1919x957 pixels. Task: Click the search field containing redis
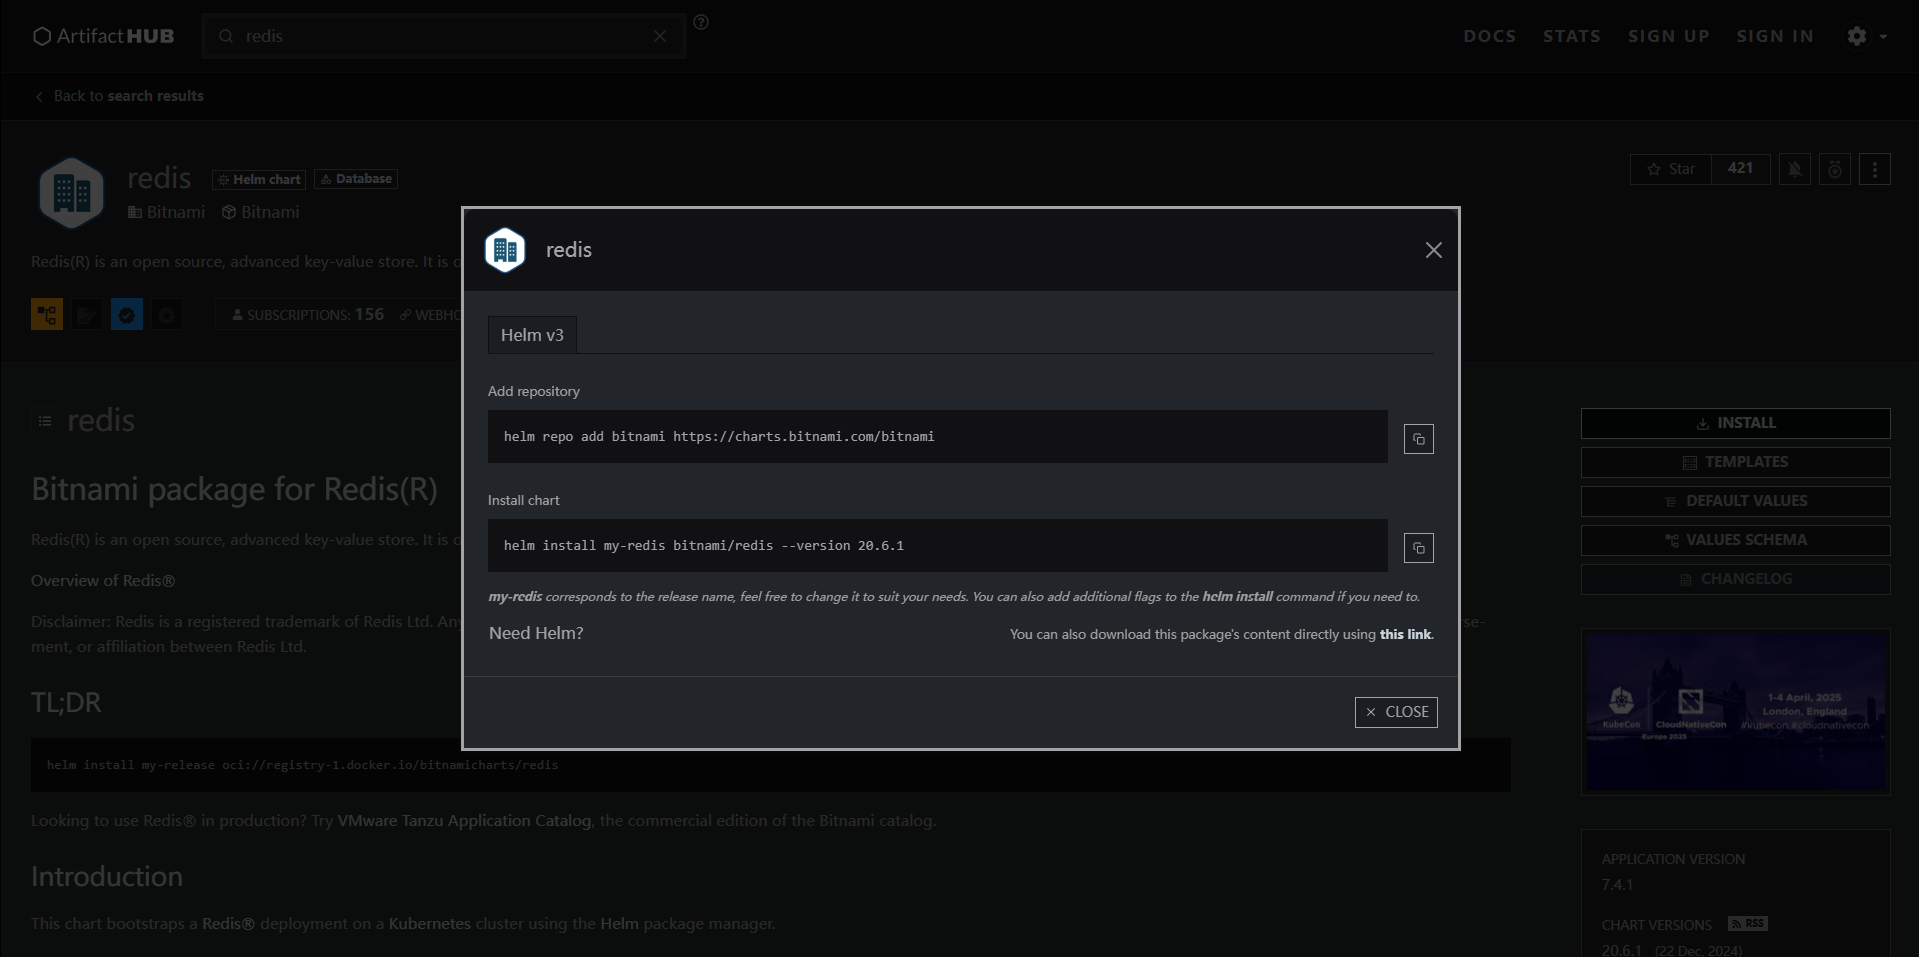tap(444, 36)
